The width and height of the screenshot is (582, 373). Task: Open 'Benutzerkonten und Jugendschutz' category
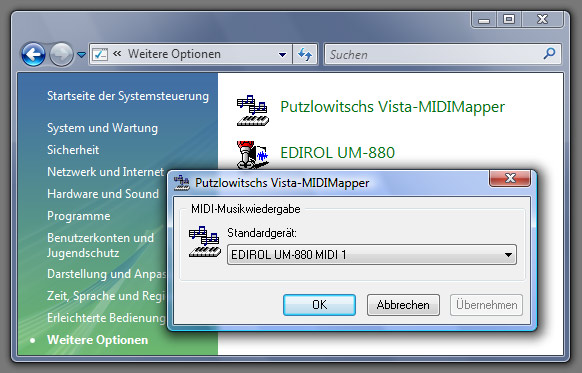(100, 245)
